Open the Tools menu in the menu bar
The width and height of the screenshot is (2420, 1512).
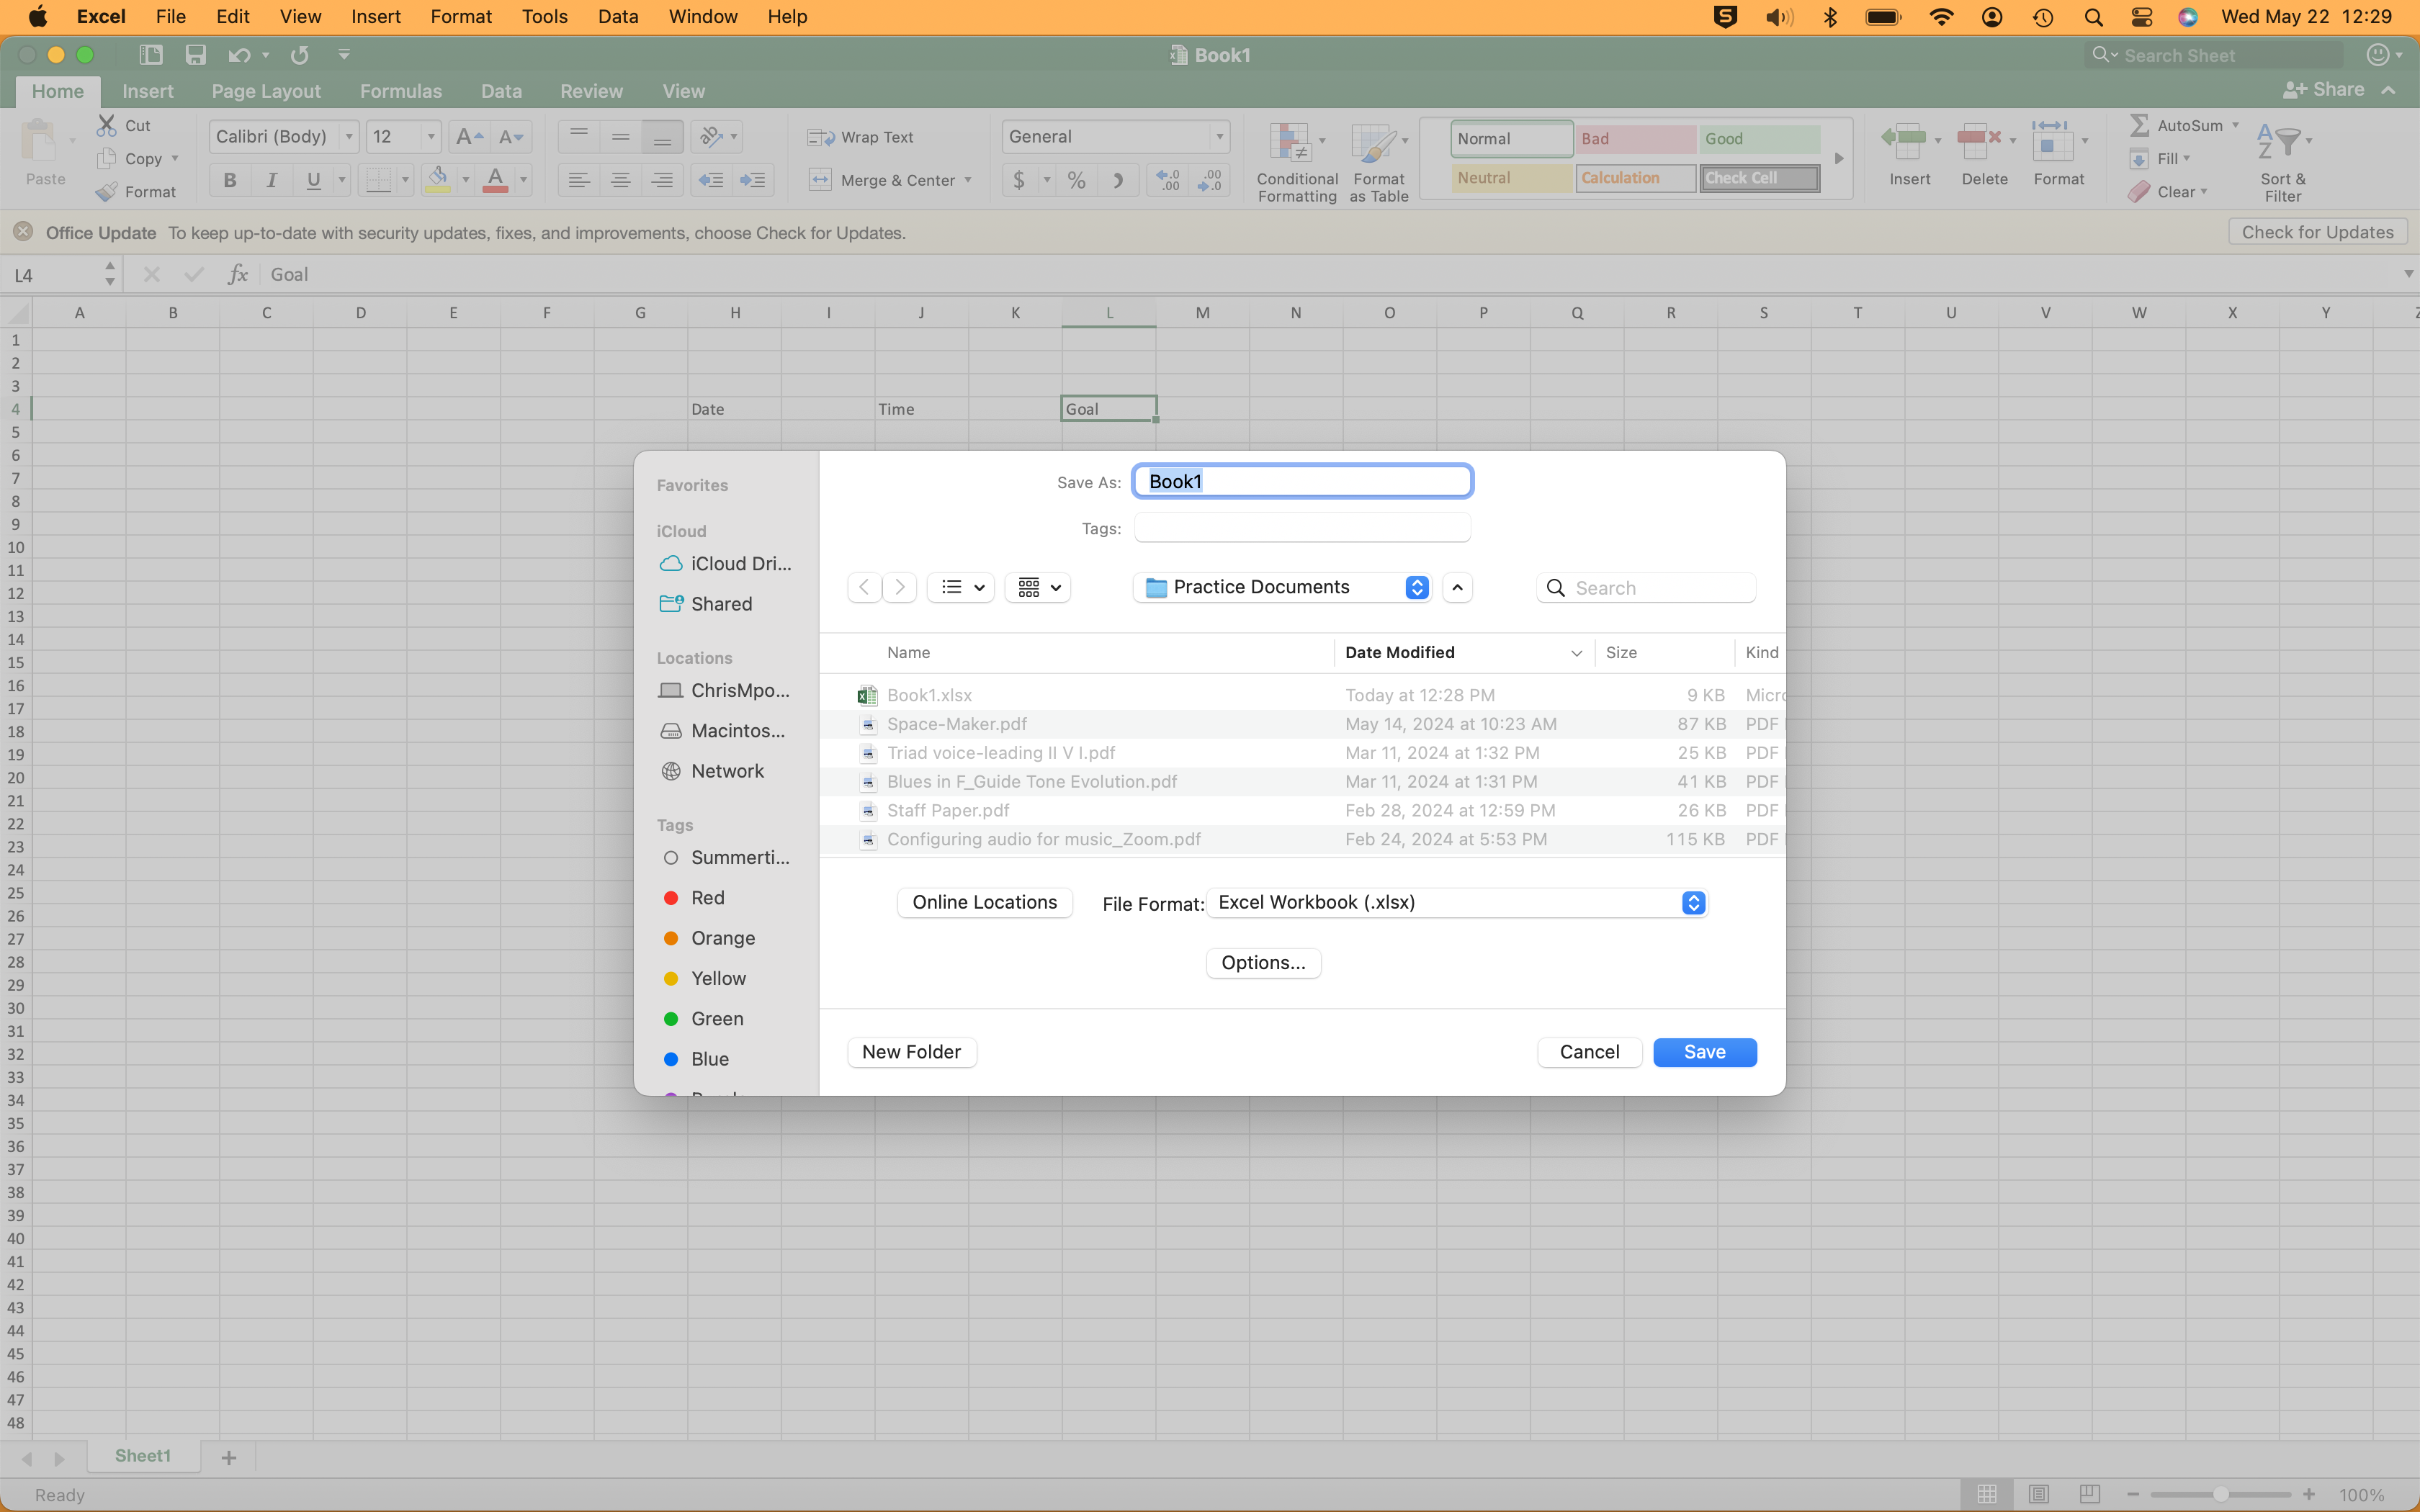[544, 17]
